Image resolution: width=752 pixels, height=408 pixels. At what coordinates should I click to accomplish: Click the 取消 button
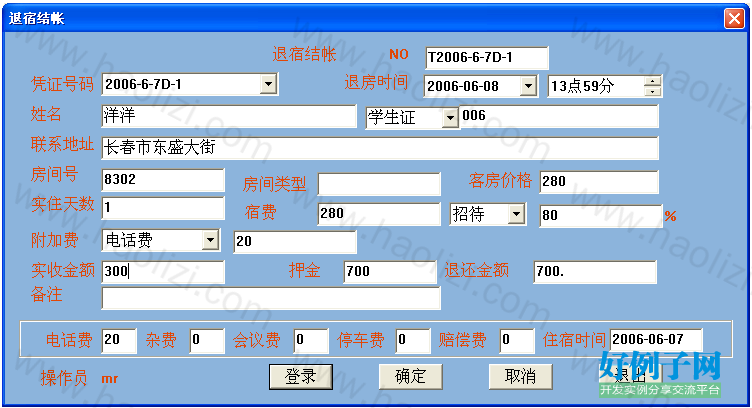pos(520,376)
